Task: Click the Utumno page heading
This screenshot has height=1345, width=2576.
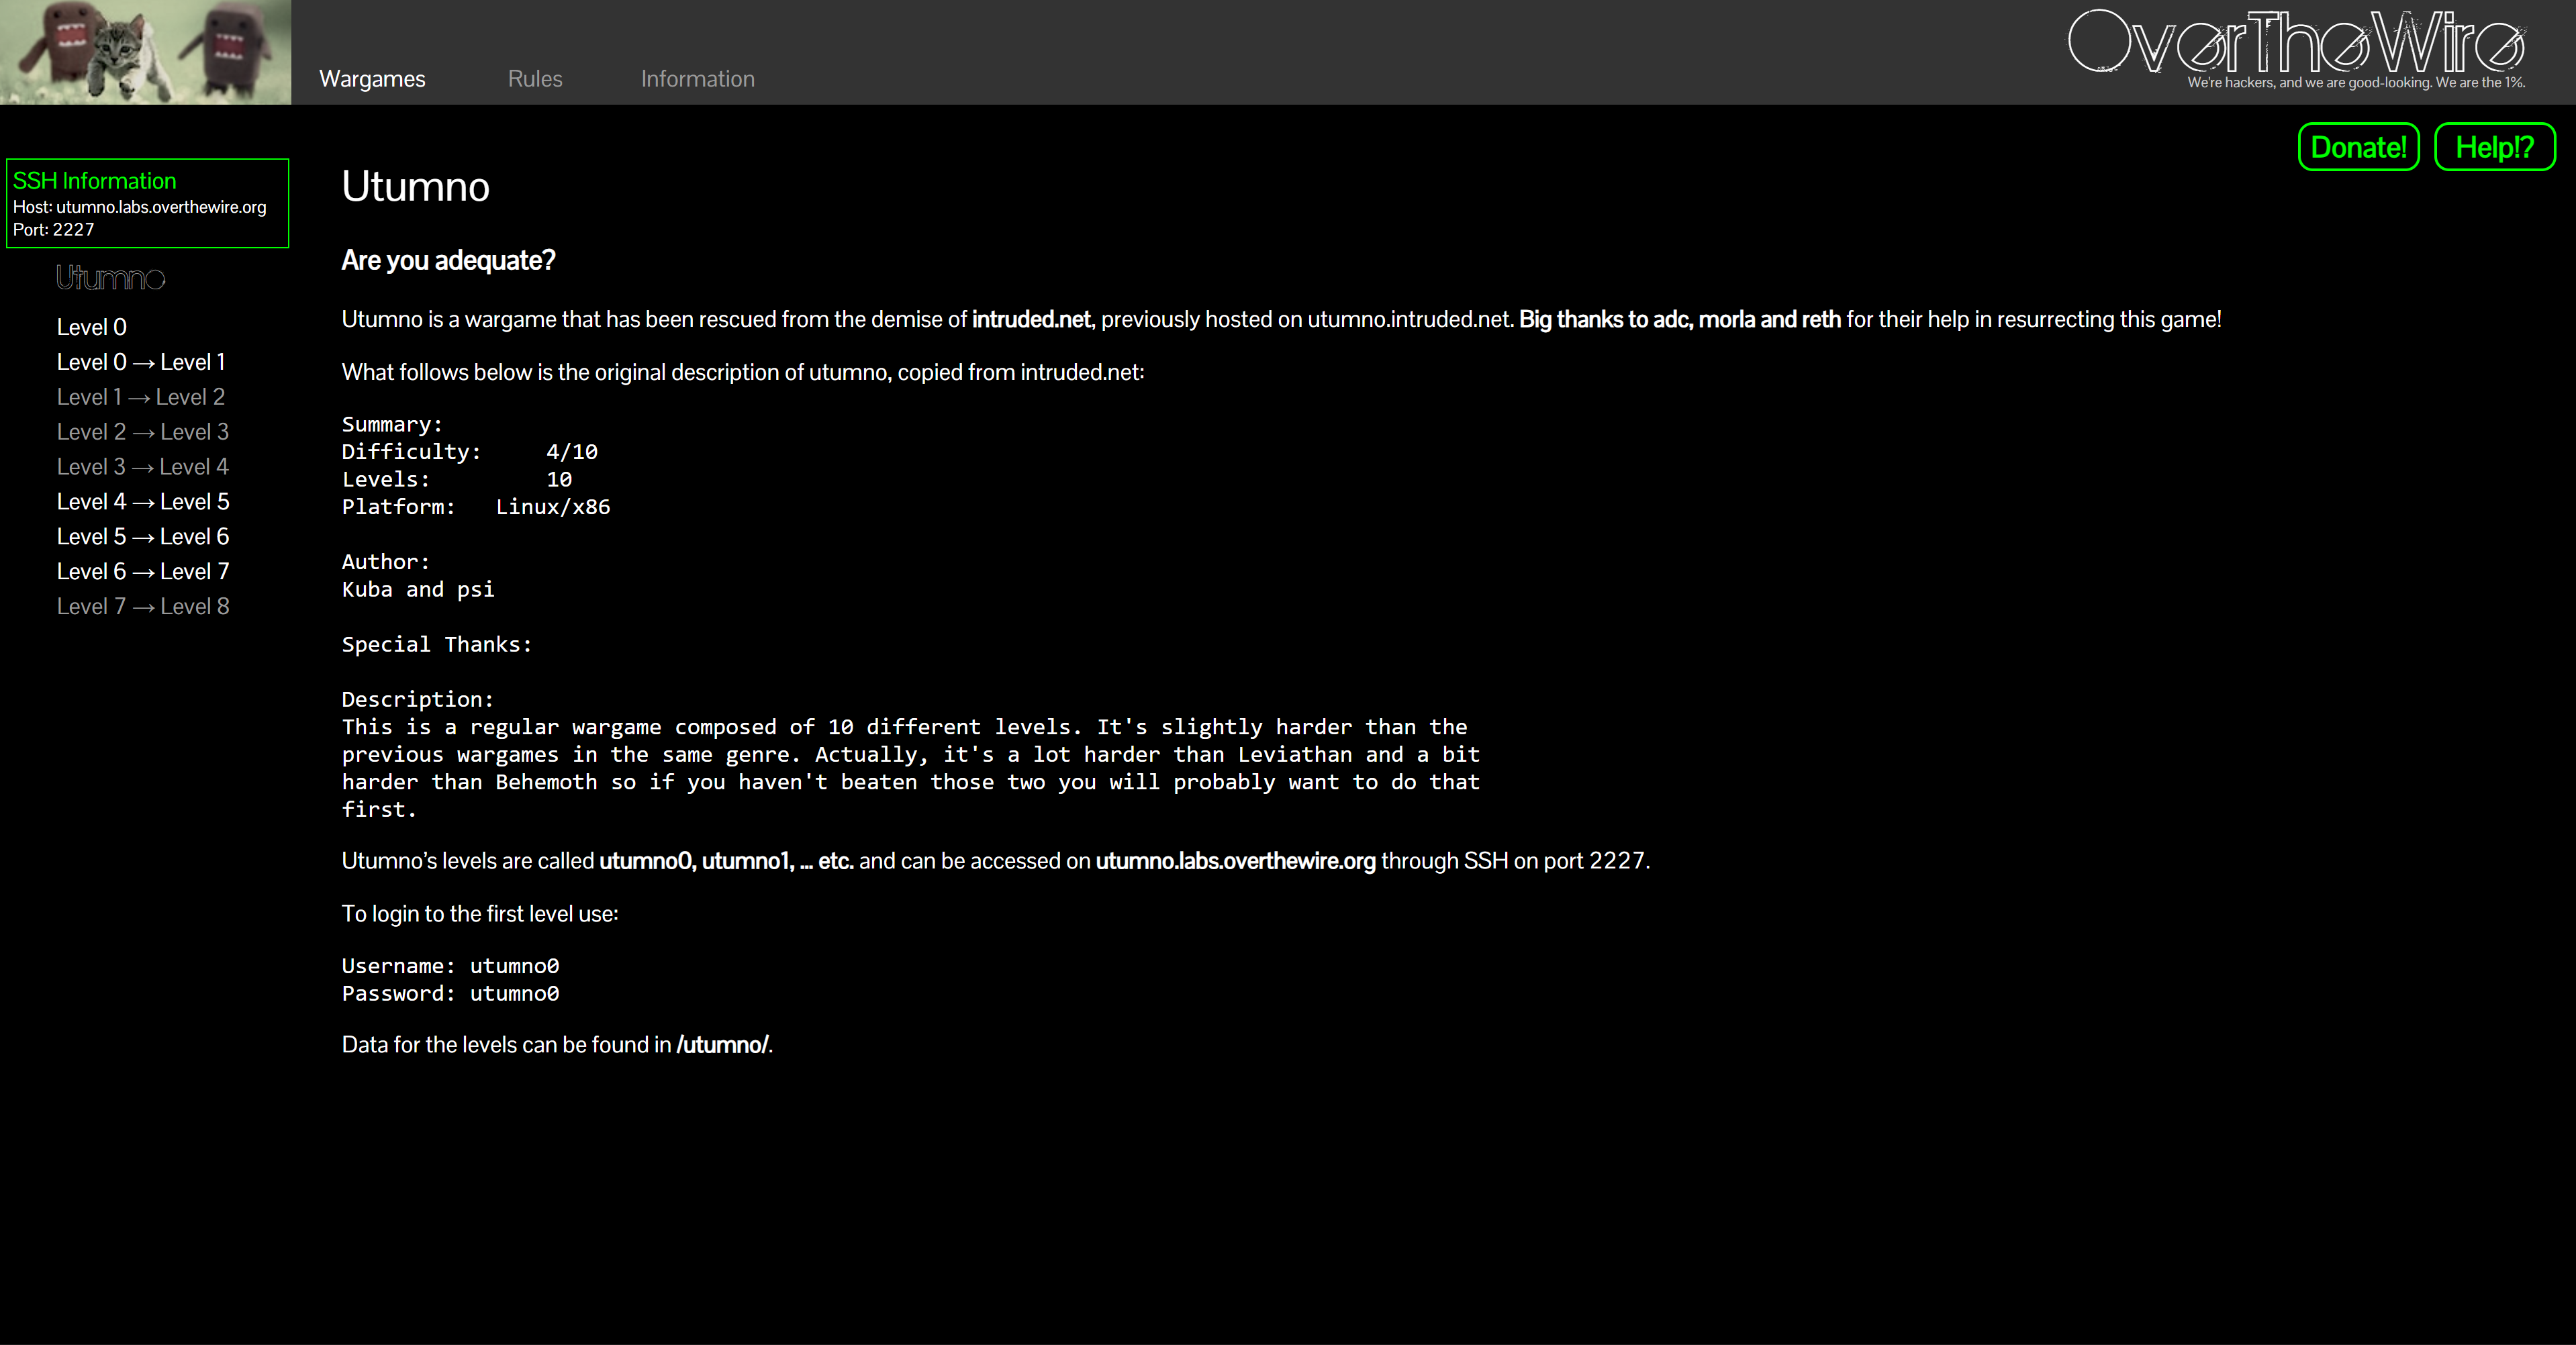Action: [415, 187]
